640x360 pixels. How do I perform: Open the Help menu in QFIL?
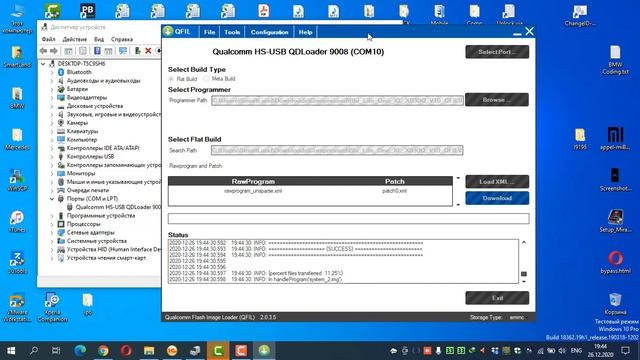[305, 32]
